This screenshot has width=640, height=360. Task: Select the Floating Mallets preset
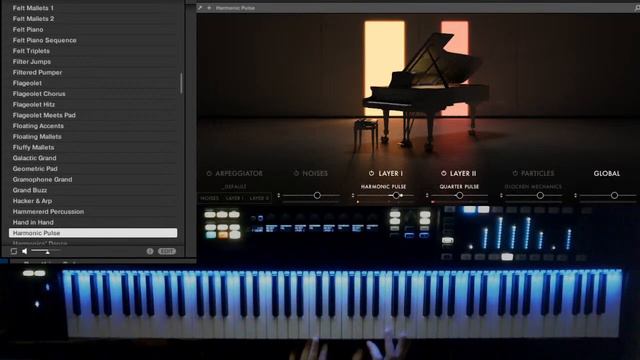[93, 137]
